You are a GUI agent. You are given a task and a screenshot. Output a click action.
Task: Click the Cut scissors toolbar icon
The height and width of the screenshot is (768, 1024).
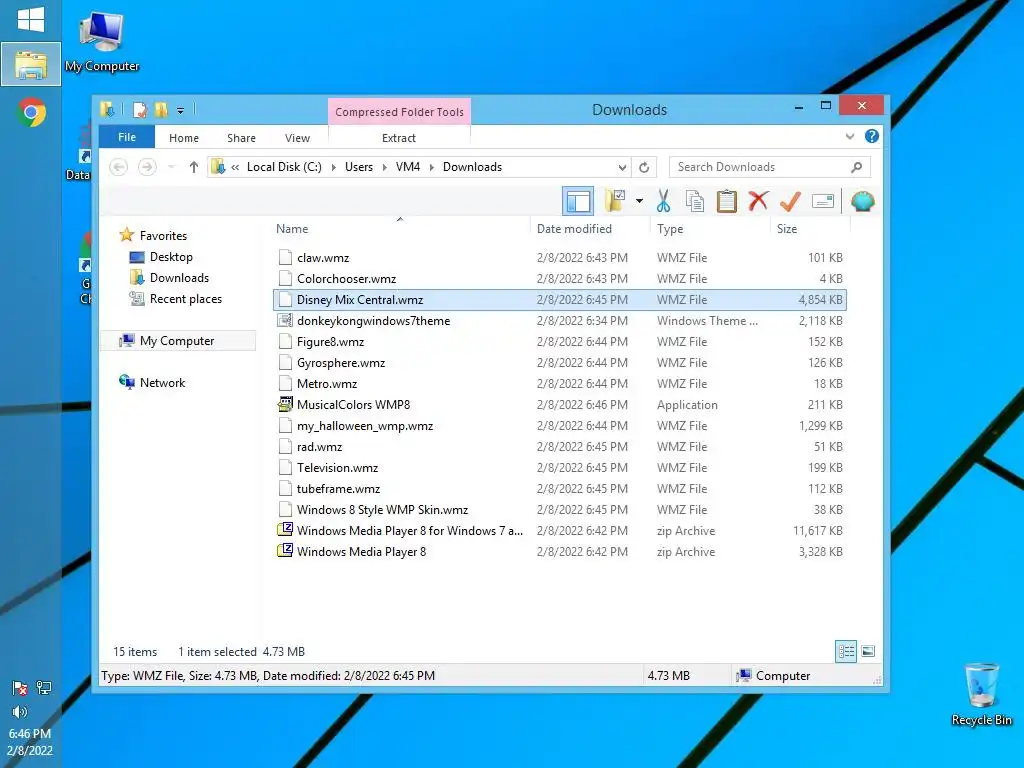tap(663, 201)
